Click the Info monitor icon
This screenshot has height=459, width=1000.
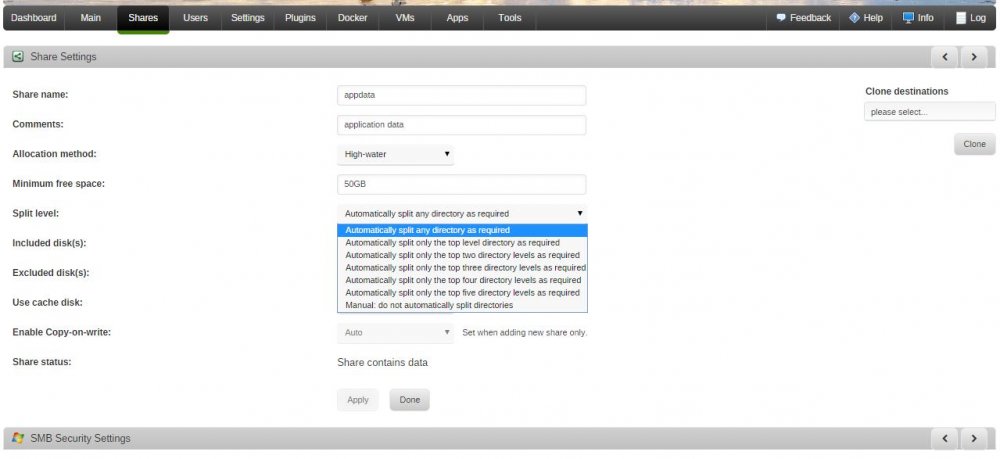[x=908, y=18]
